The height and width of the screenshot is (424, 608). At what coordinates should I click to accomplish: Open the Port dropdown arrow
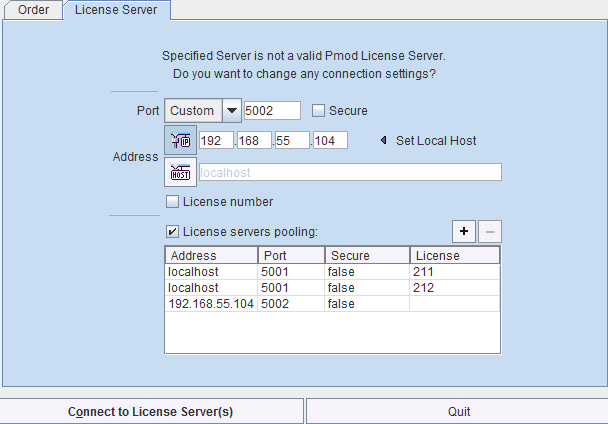tap(232, 111)
